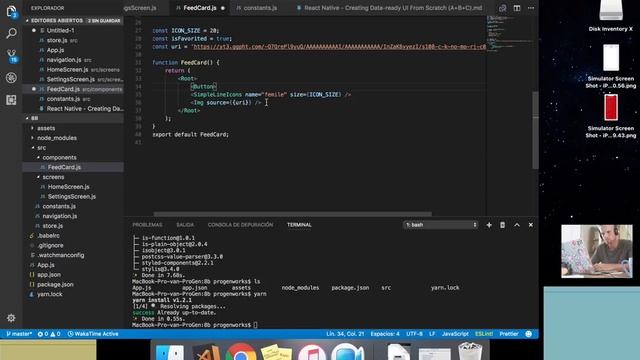
Task: Open the .watchmanconfig file
Action: click(60, 256)
